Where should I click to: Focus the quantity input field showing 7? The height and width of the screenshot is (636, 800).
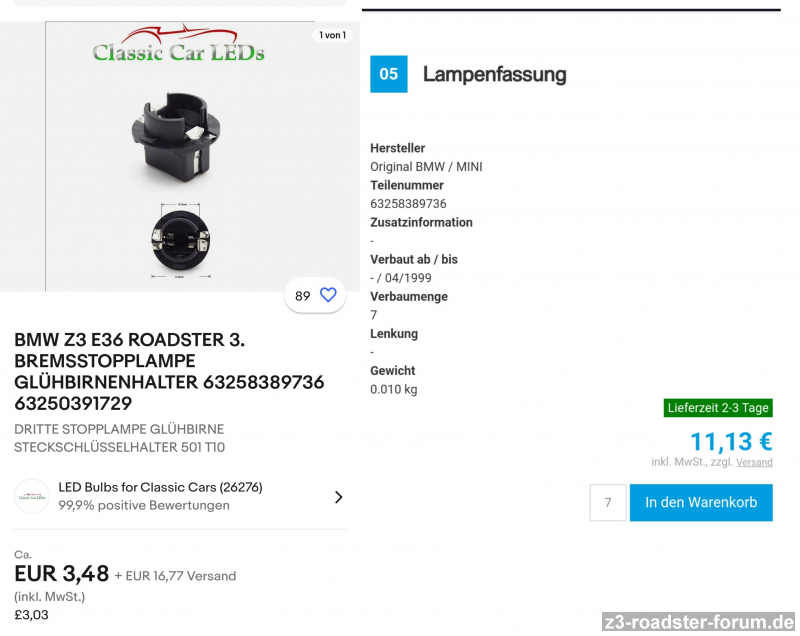(608, 502)
